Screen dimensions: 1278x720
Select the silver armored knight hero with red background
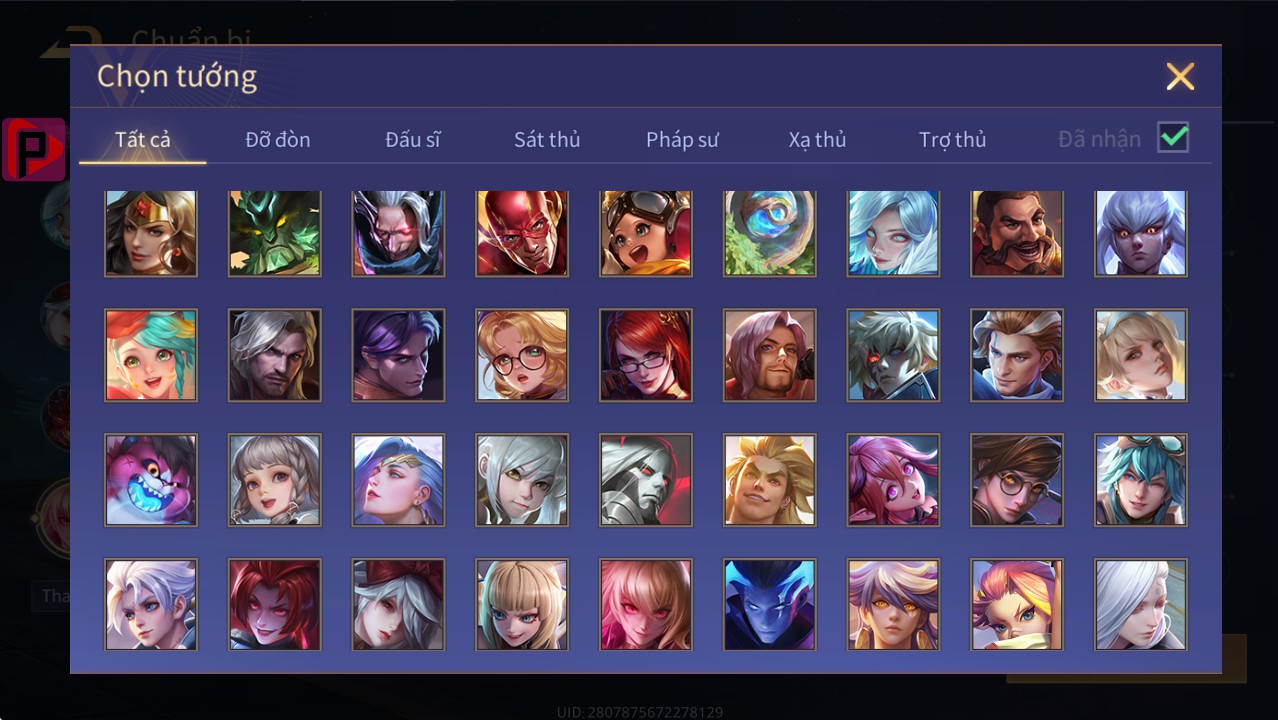(646, 480)
